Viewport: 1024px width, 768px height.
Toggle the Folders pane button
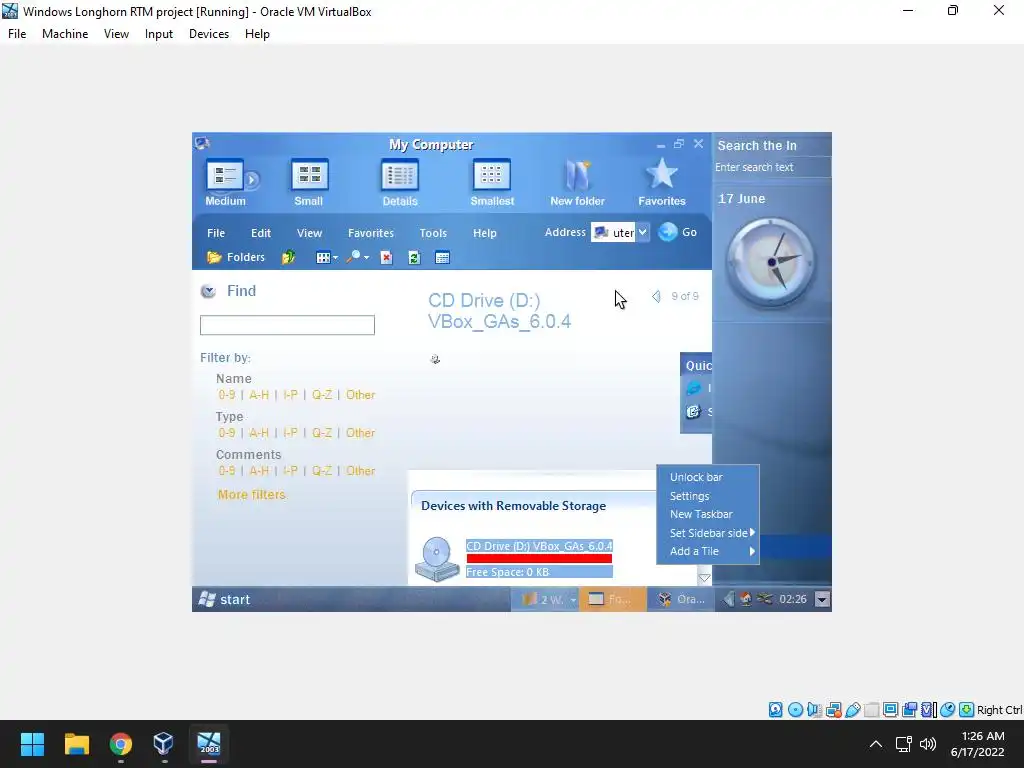(x=236, y=257)
